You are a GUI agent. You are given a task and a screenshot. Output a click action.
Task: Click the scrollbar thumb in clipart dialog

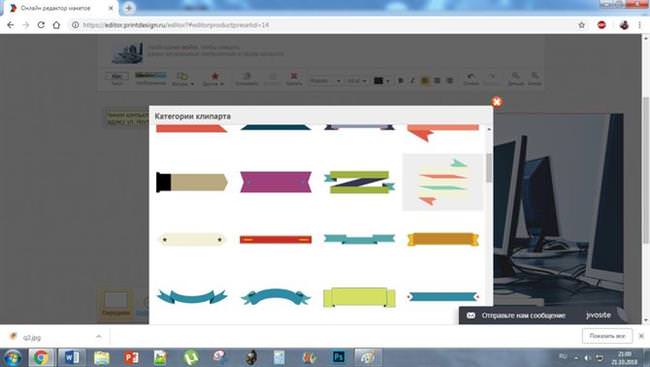coord(489,168)
